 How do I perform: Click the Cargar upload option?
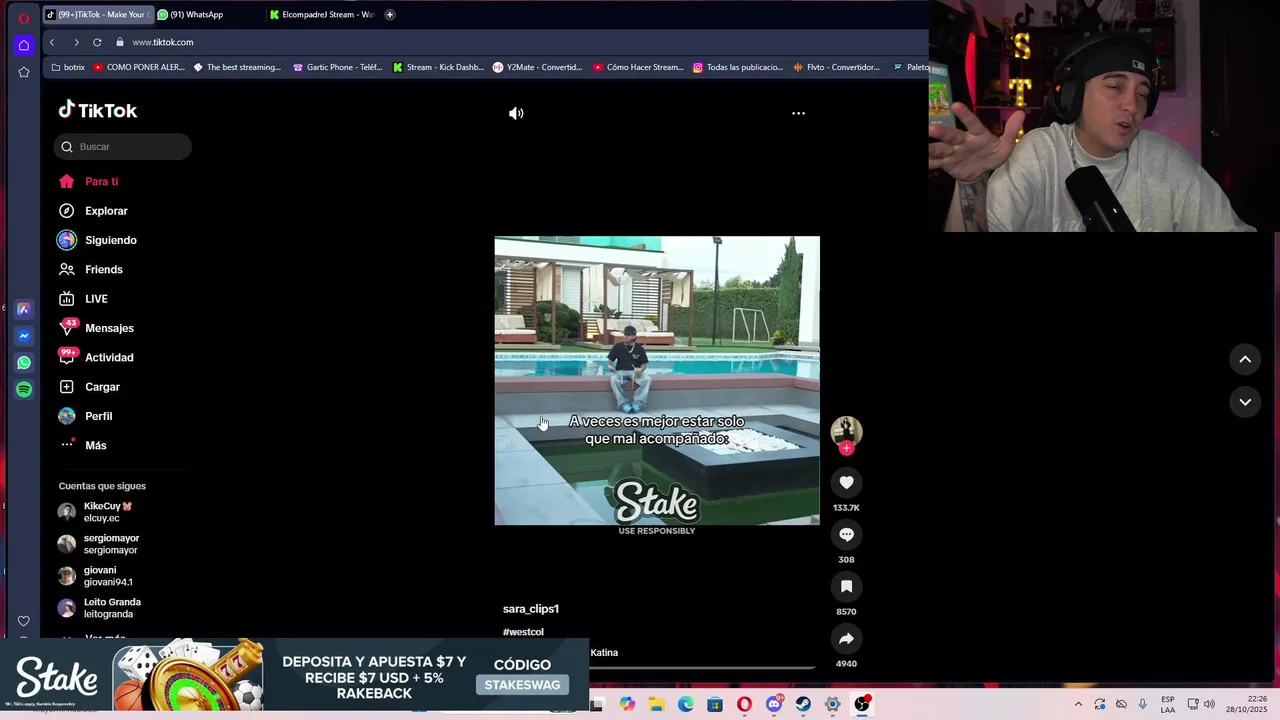(x=89, y=387)
